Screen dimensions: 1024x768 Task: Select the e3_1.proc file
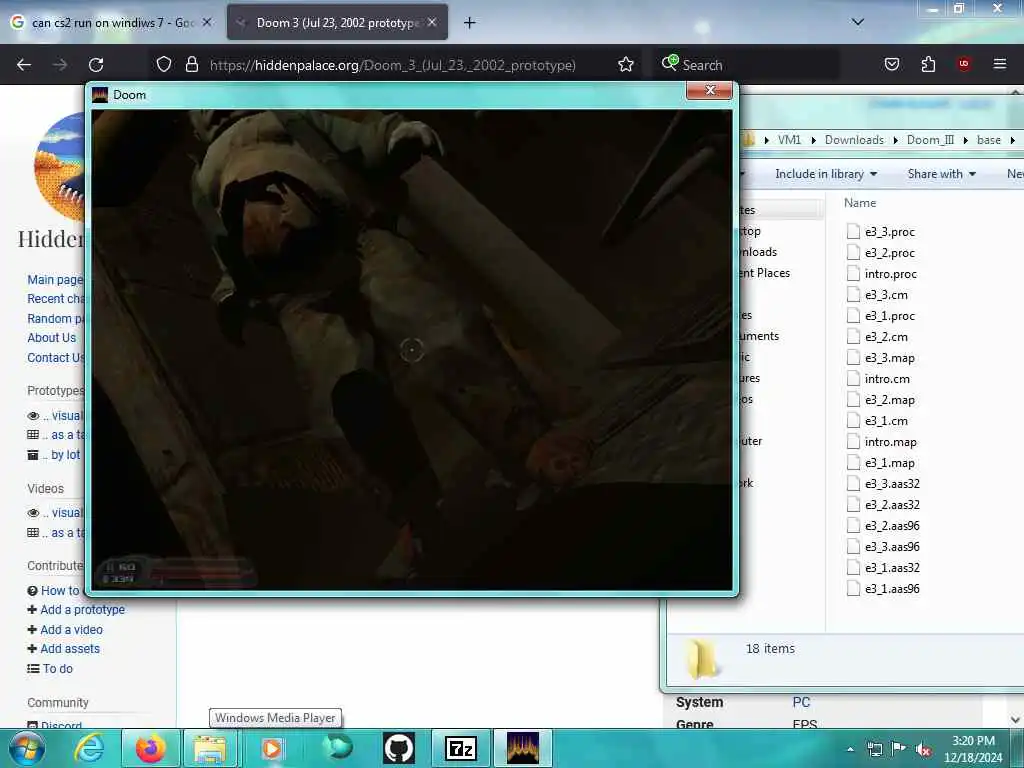[889, 315]
